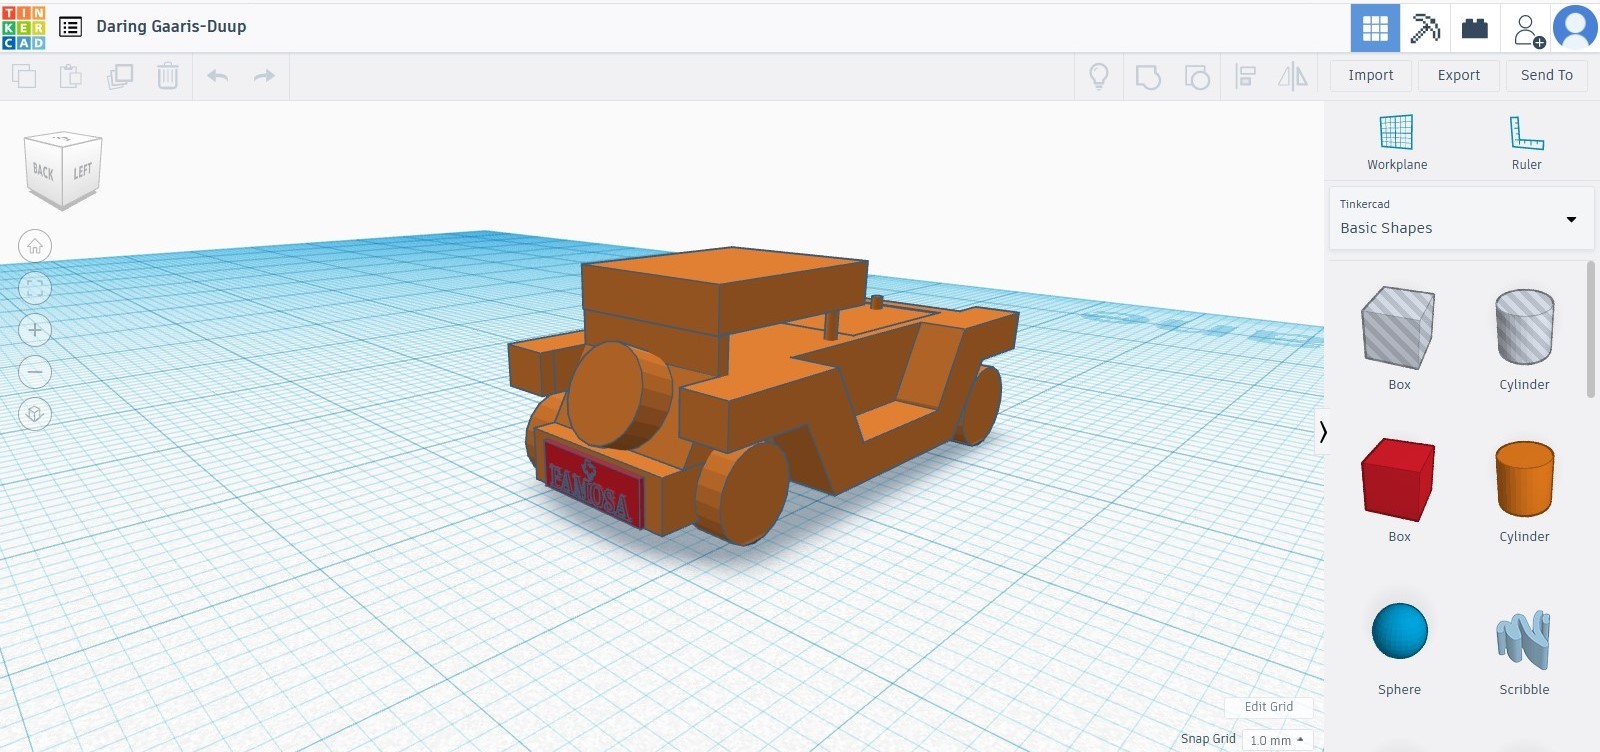
Task: Open the user profile avatar
Action: [1575, 27]
